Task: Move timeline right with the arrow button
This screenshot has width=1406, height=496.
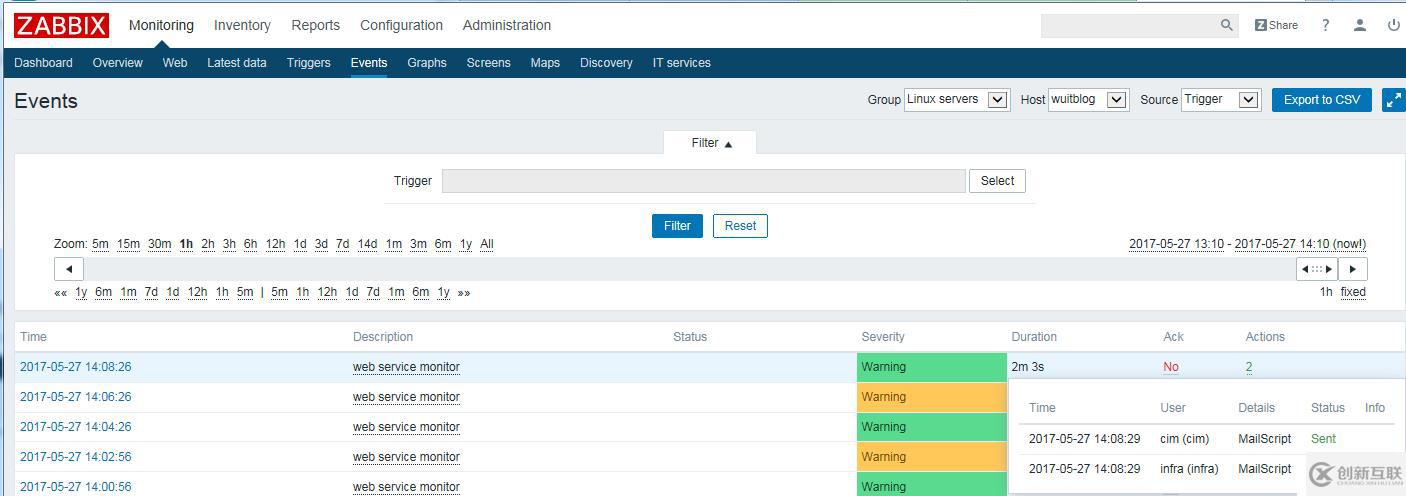Action: coord(1353,269)
